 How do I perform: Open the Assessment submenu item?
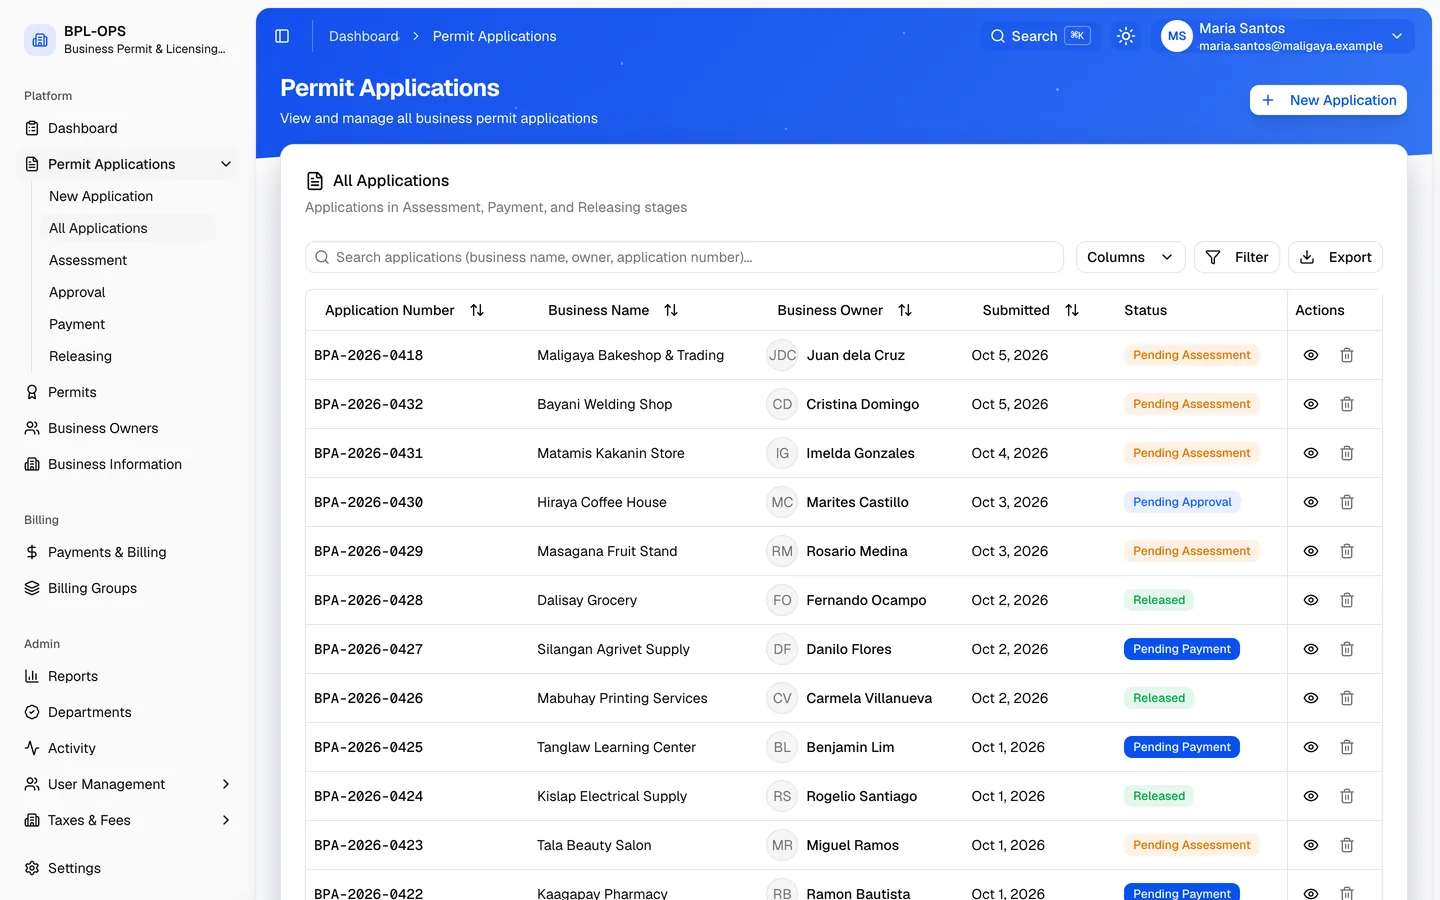point(88,260)
